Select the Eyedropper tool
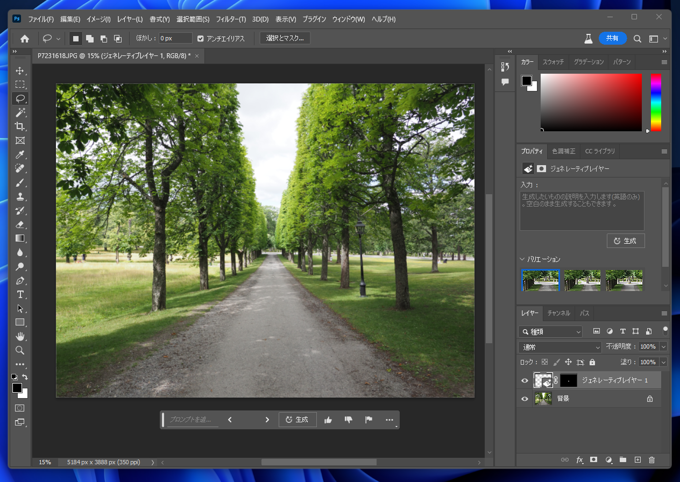Image resolution: width=680 pixels, height=482 pixels. click(x=20, y=155)
